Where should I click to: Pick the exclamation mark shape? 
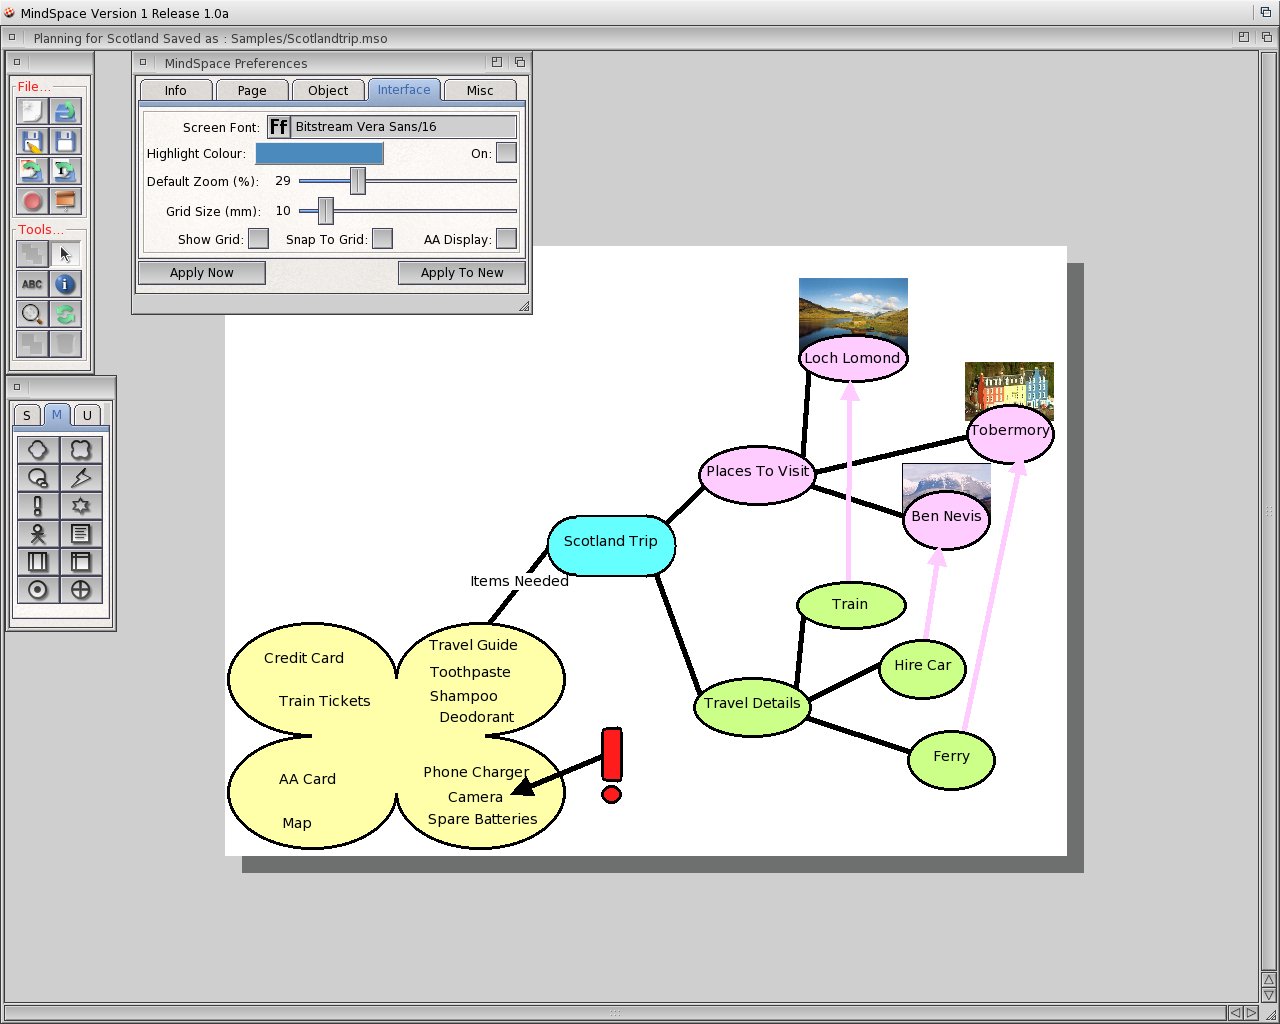pyautogui.click(x=38, y=506)
